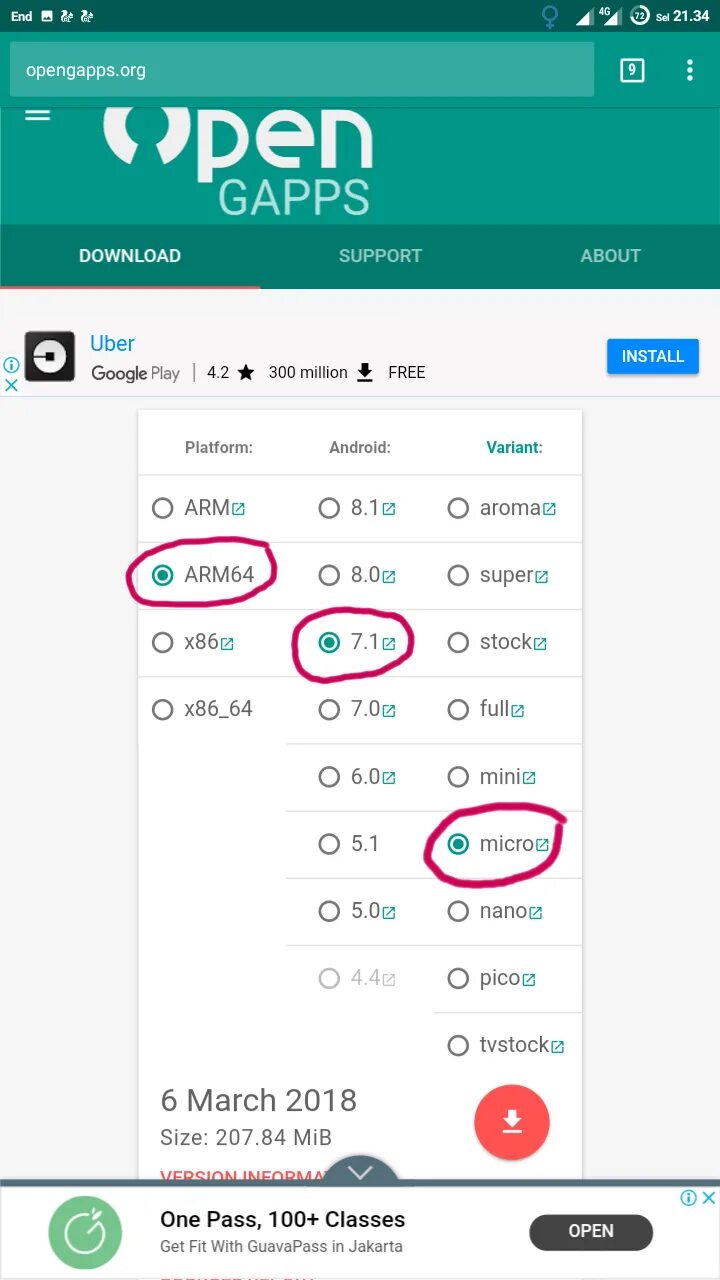Open the browser tab counter showing 9
Screen dimensions: 720x1280
pyautogui.click(x=632, y=70)
